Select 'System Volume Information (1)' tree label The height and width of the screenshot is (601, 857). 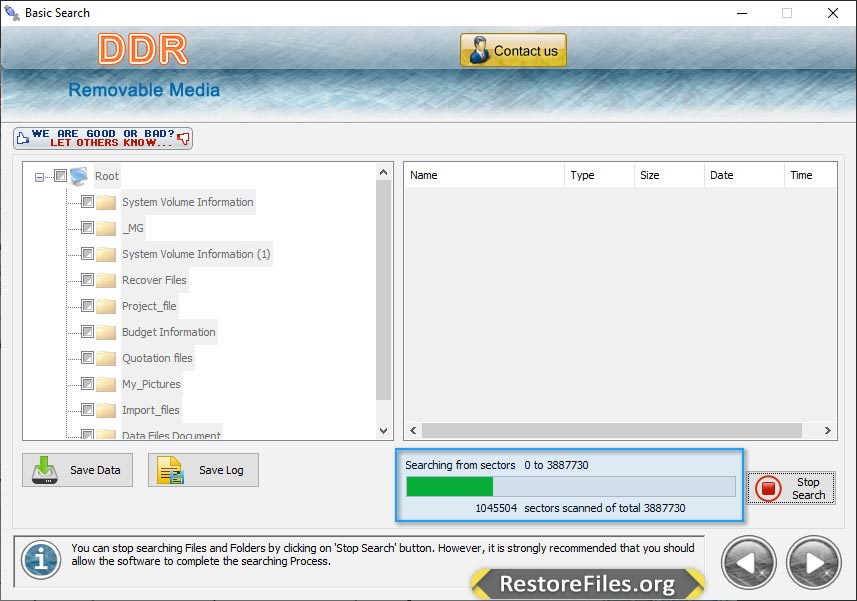coord(196,254)
